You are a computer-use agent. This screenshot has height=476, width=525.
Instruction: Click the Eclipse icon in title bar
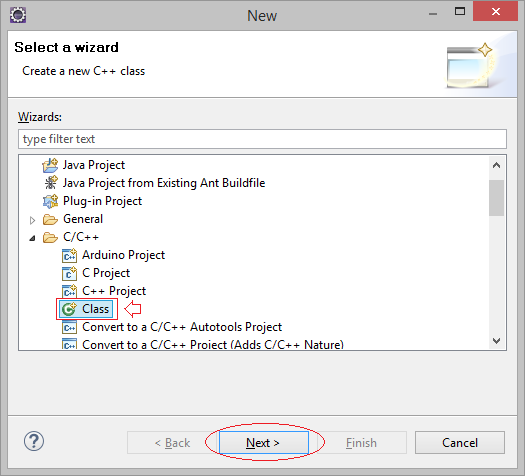(18, 15)
